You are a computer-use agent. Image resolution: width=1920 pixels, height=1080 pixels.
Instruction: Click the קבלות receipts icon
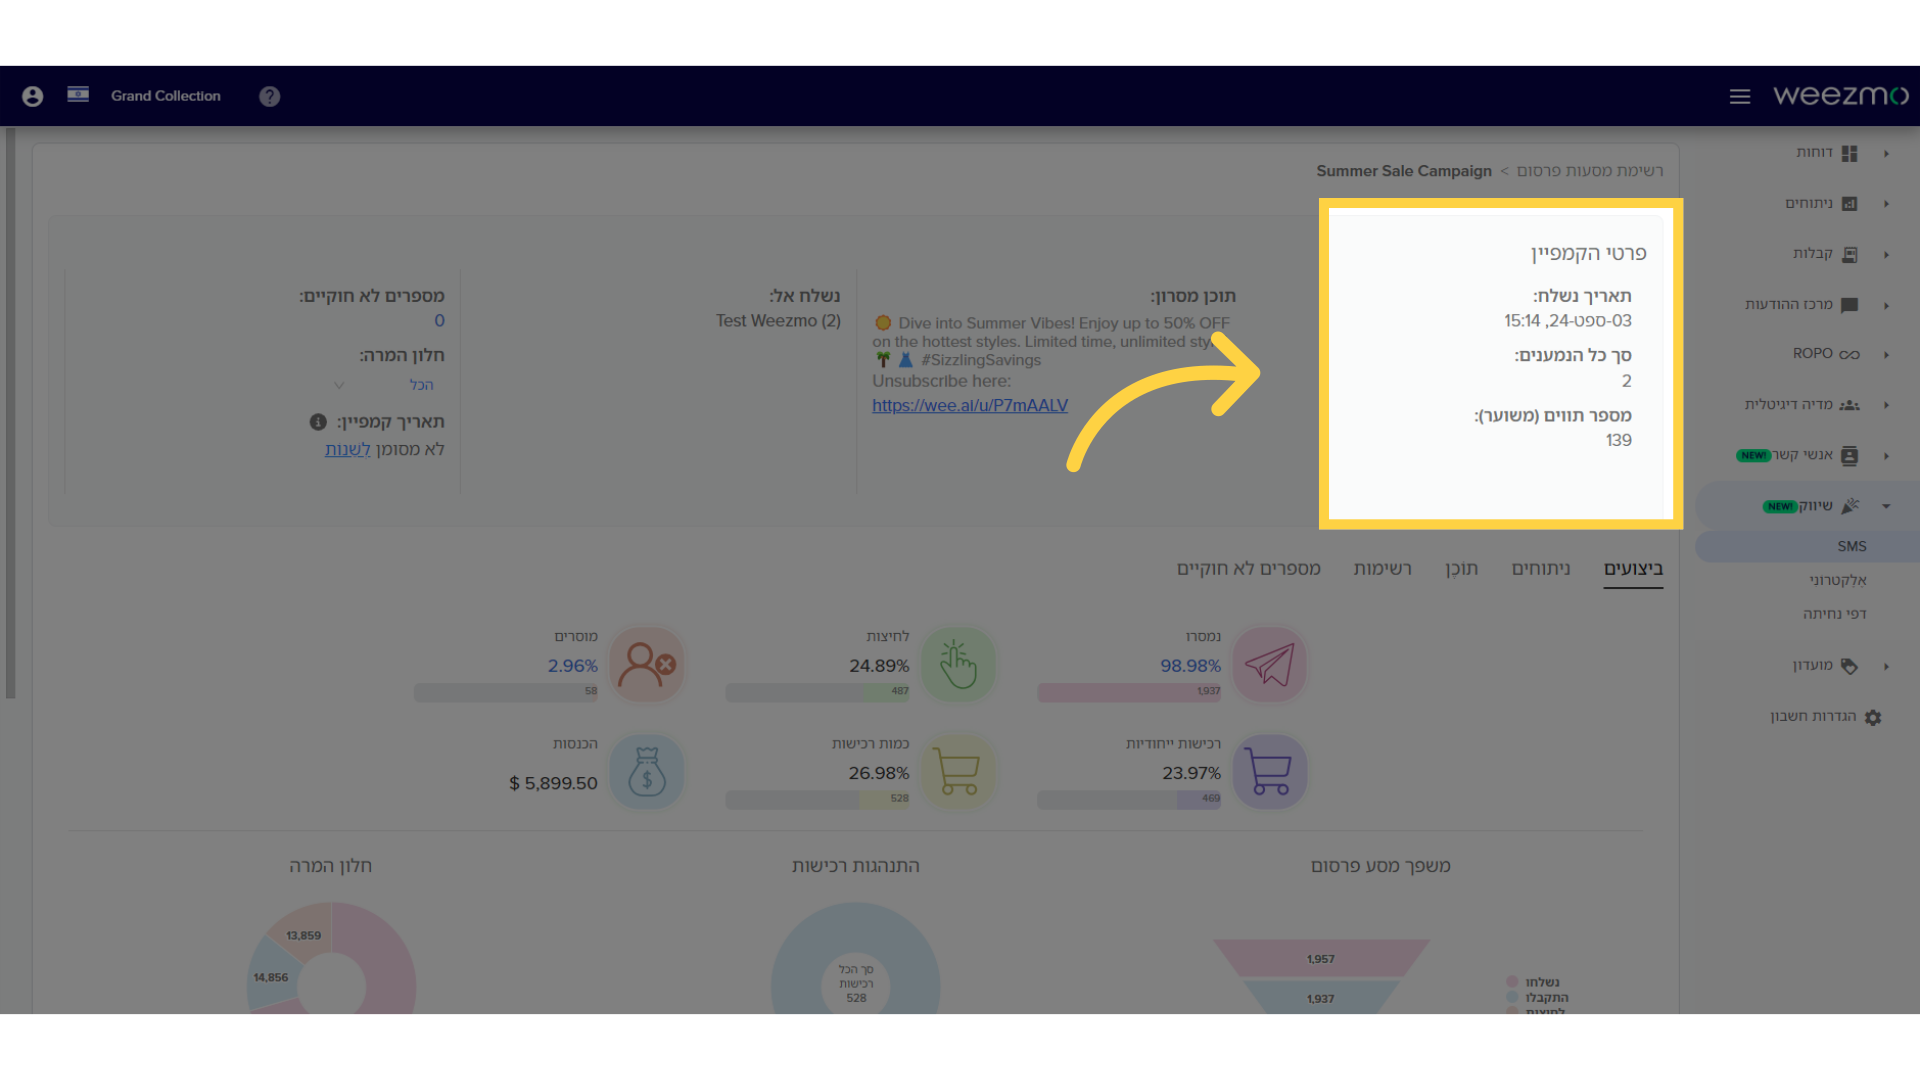tap(1850, 255)
